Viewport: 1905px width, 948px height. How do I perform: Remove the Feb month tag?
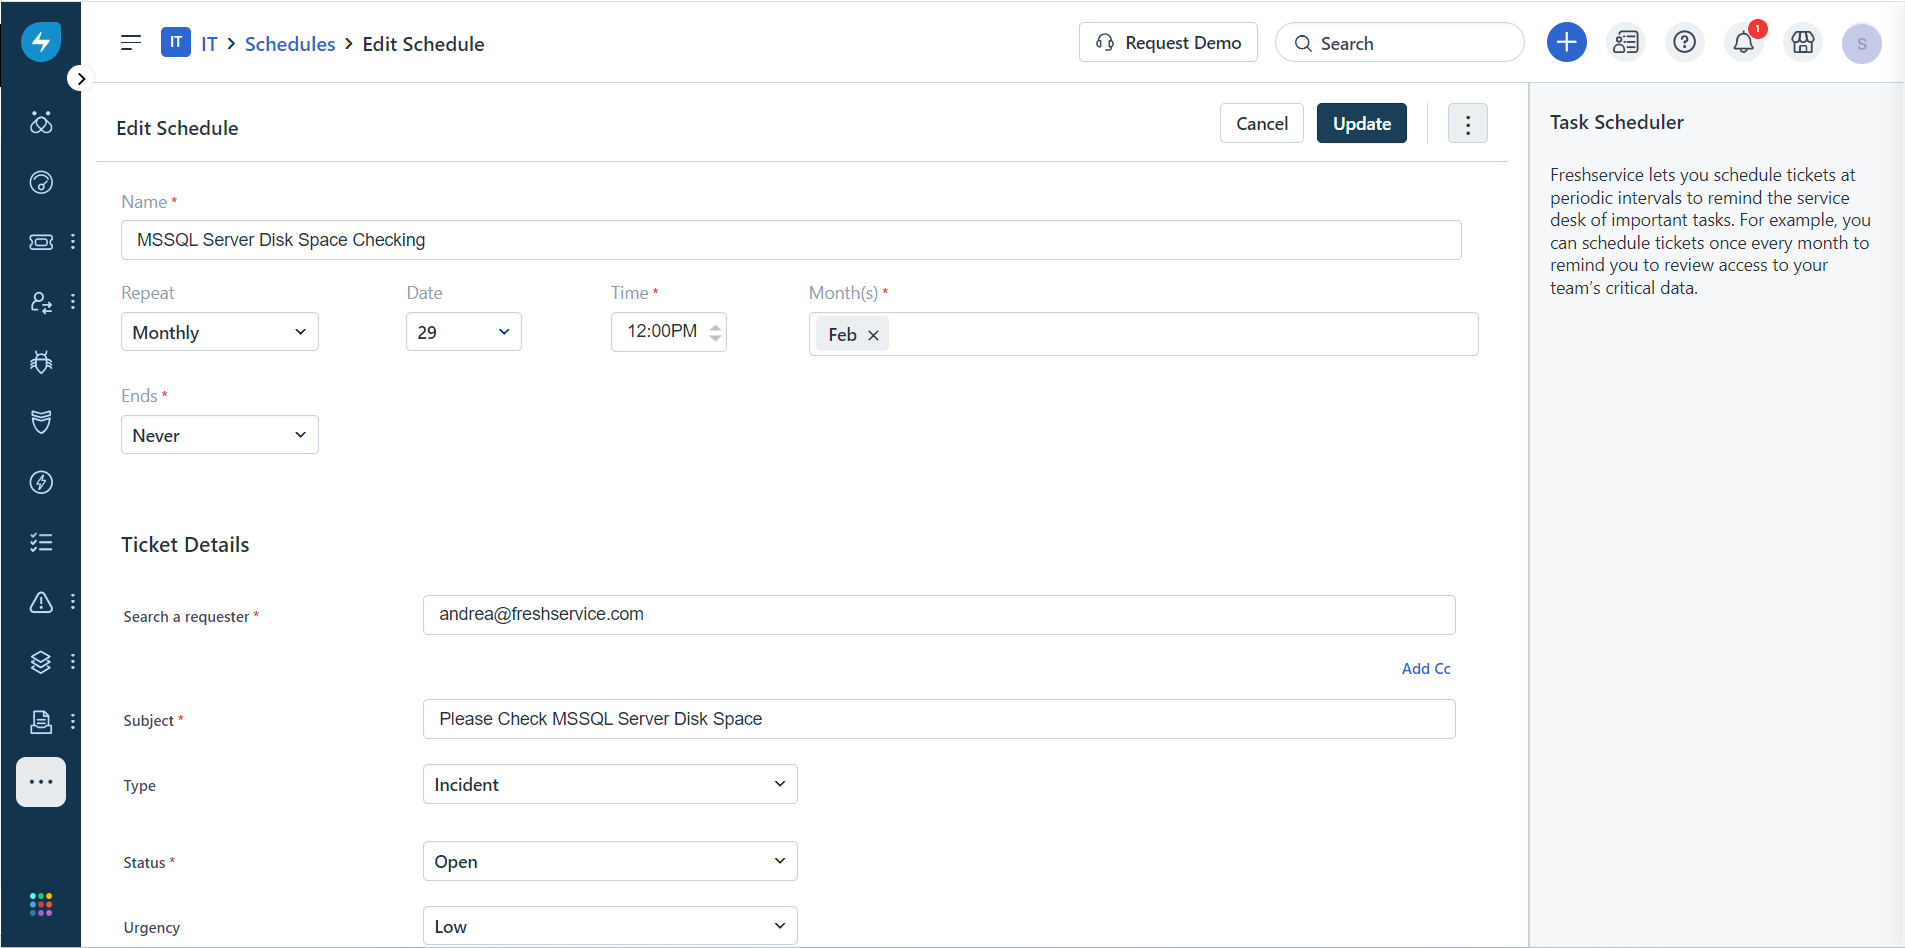click(x=873, y=336)
